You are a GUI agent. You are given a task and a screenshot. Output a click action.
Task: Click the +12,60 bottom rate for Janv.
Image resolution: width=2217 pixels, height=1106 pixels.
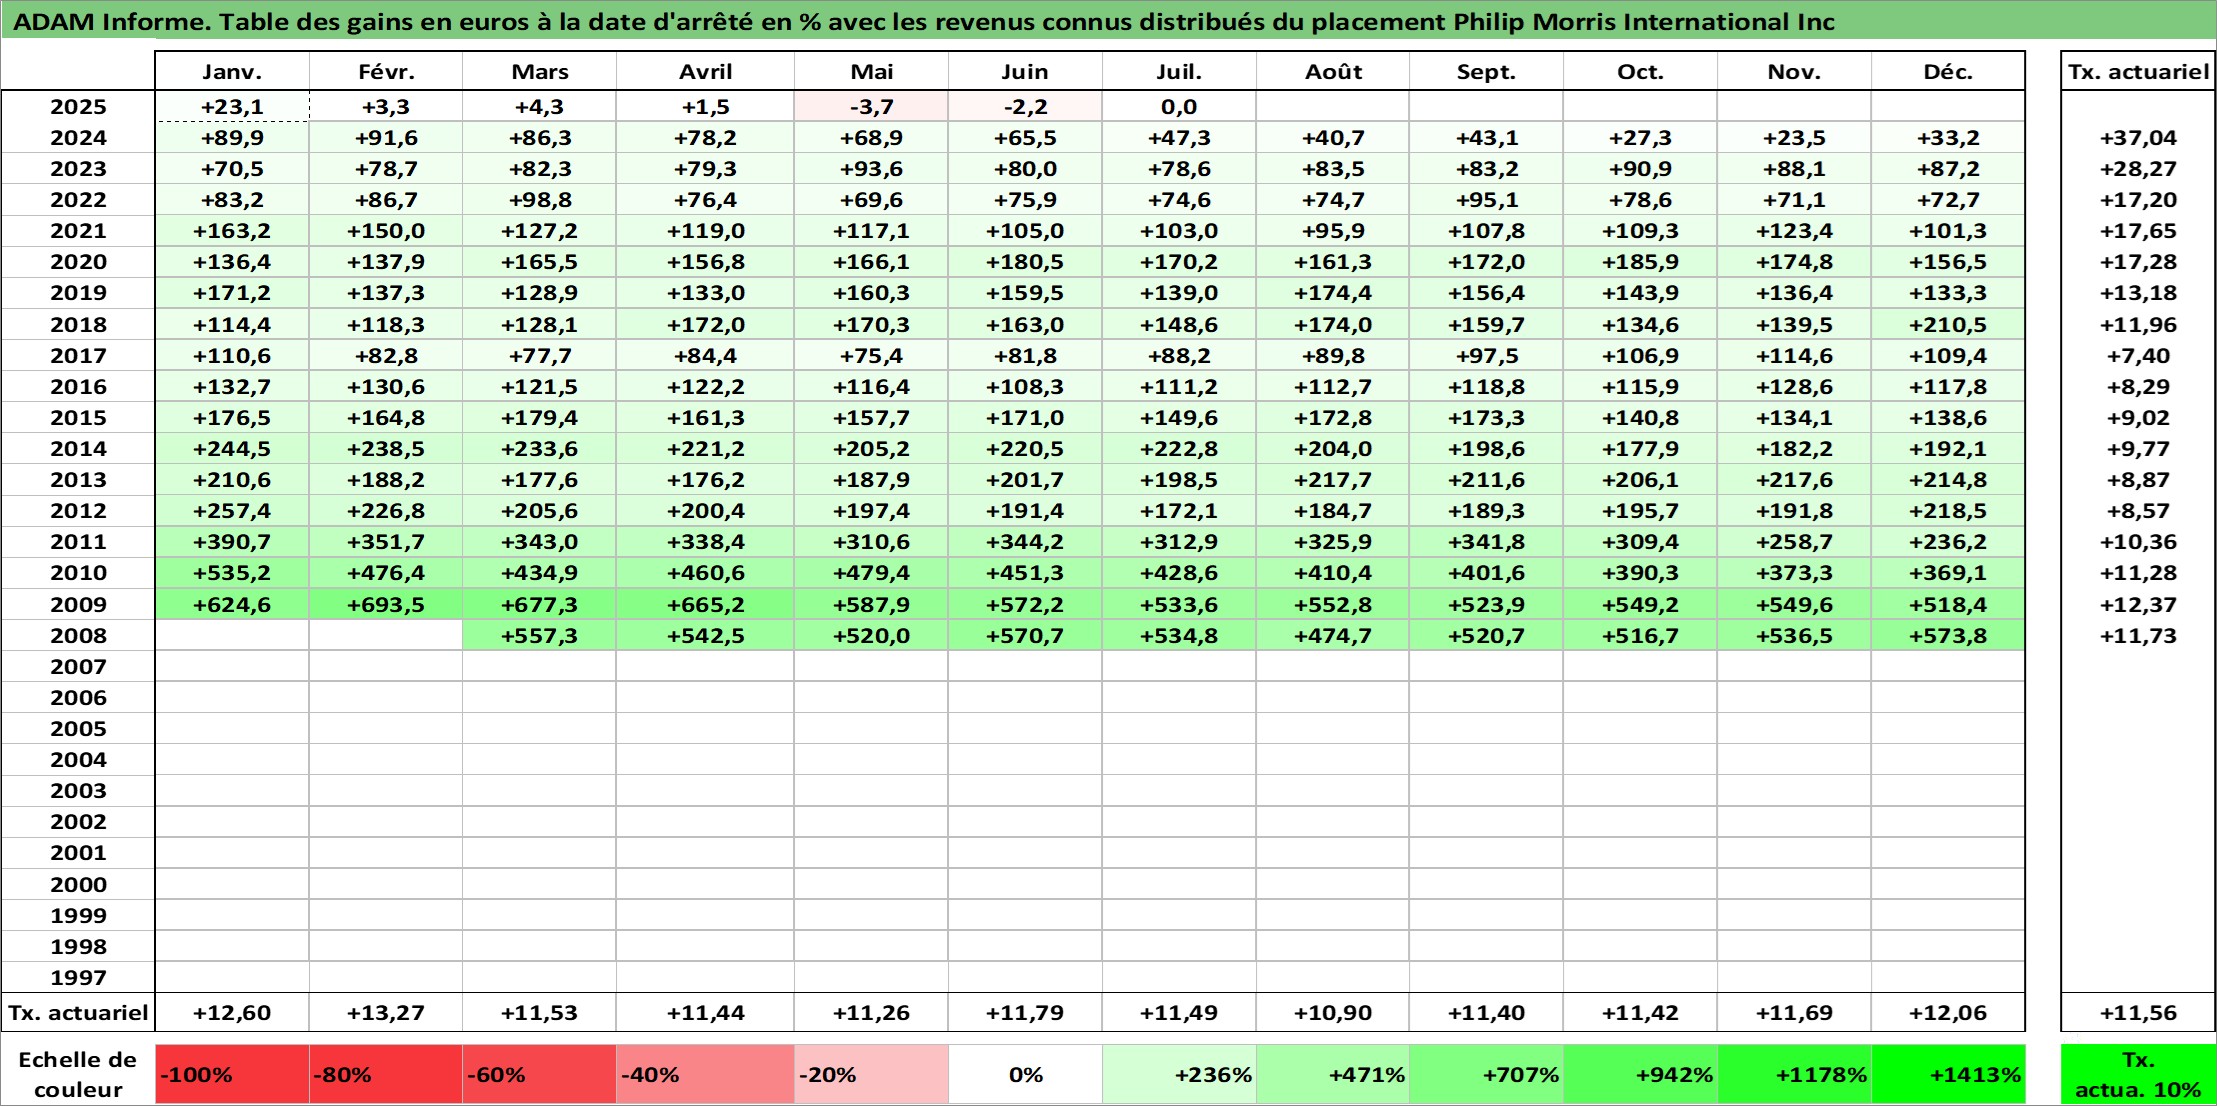click(232, 1012)
